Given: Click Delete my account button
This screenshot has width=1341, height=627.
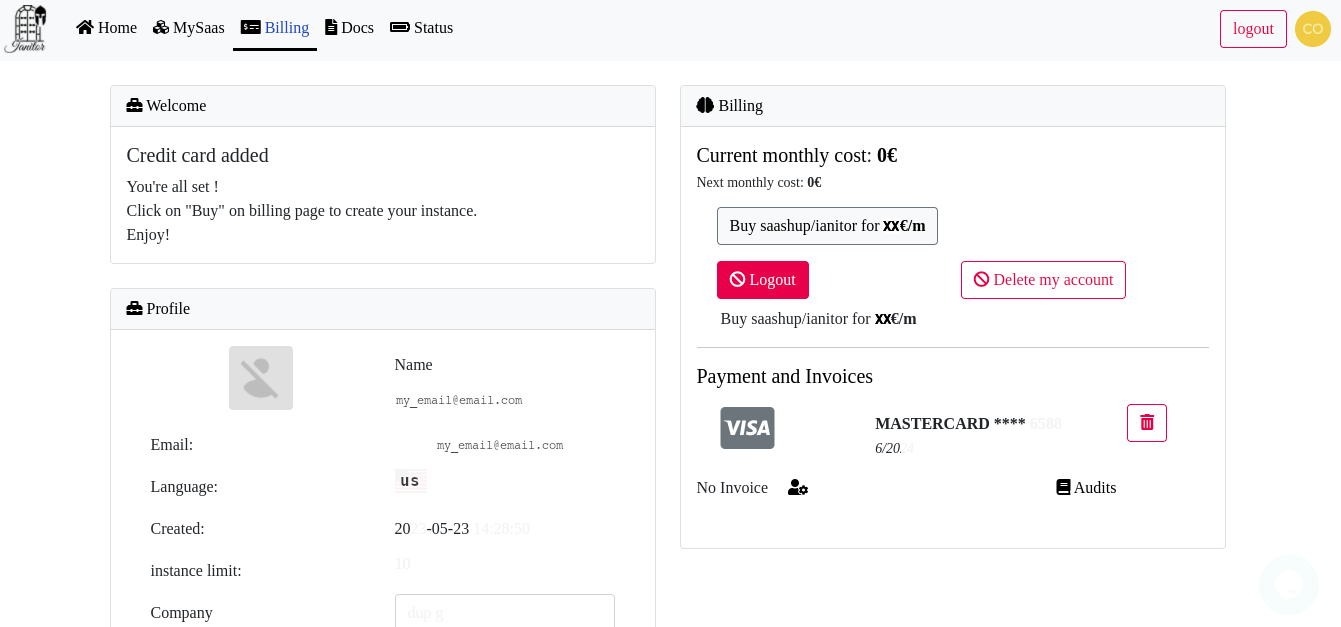Looking at the screenshot, I should click(1043, 280).
